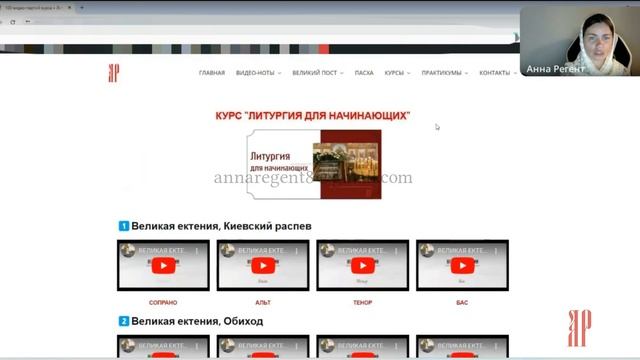Image resolution: width=640 pixels, height=360 pixels.
Task: Play the Тенор video of Киевский распев
Action: (x=362, y=266)
